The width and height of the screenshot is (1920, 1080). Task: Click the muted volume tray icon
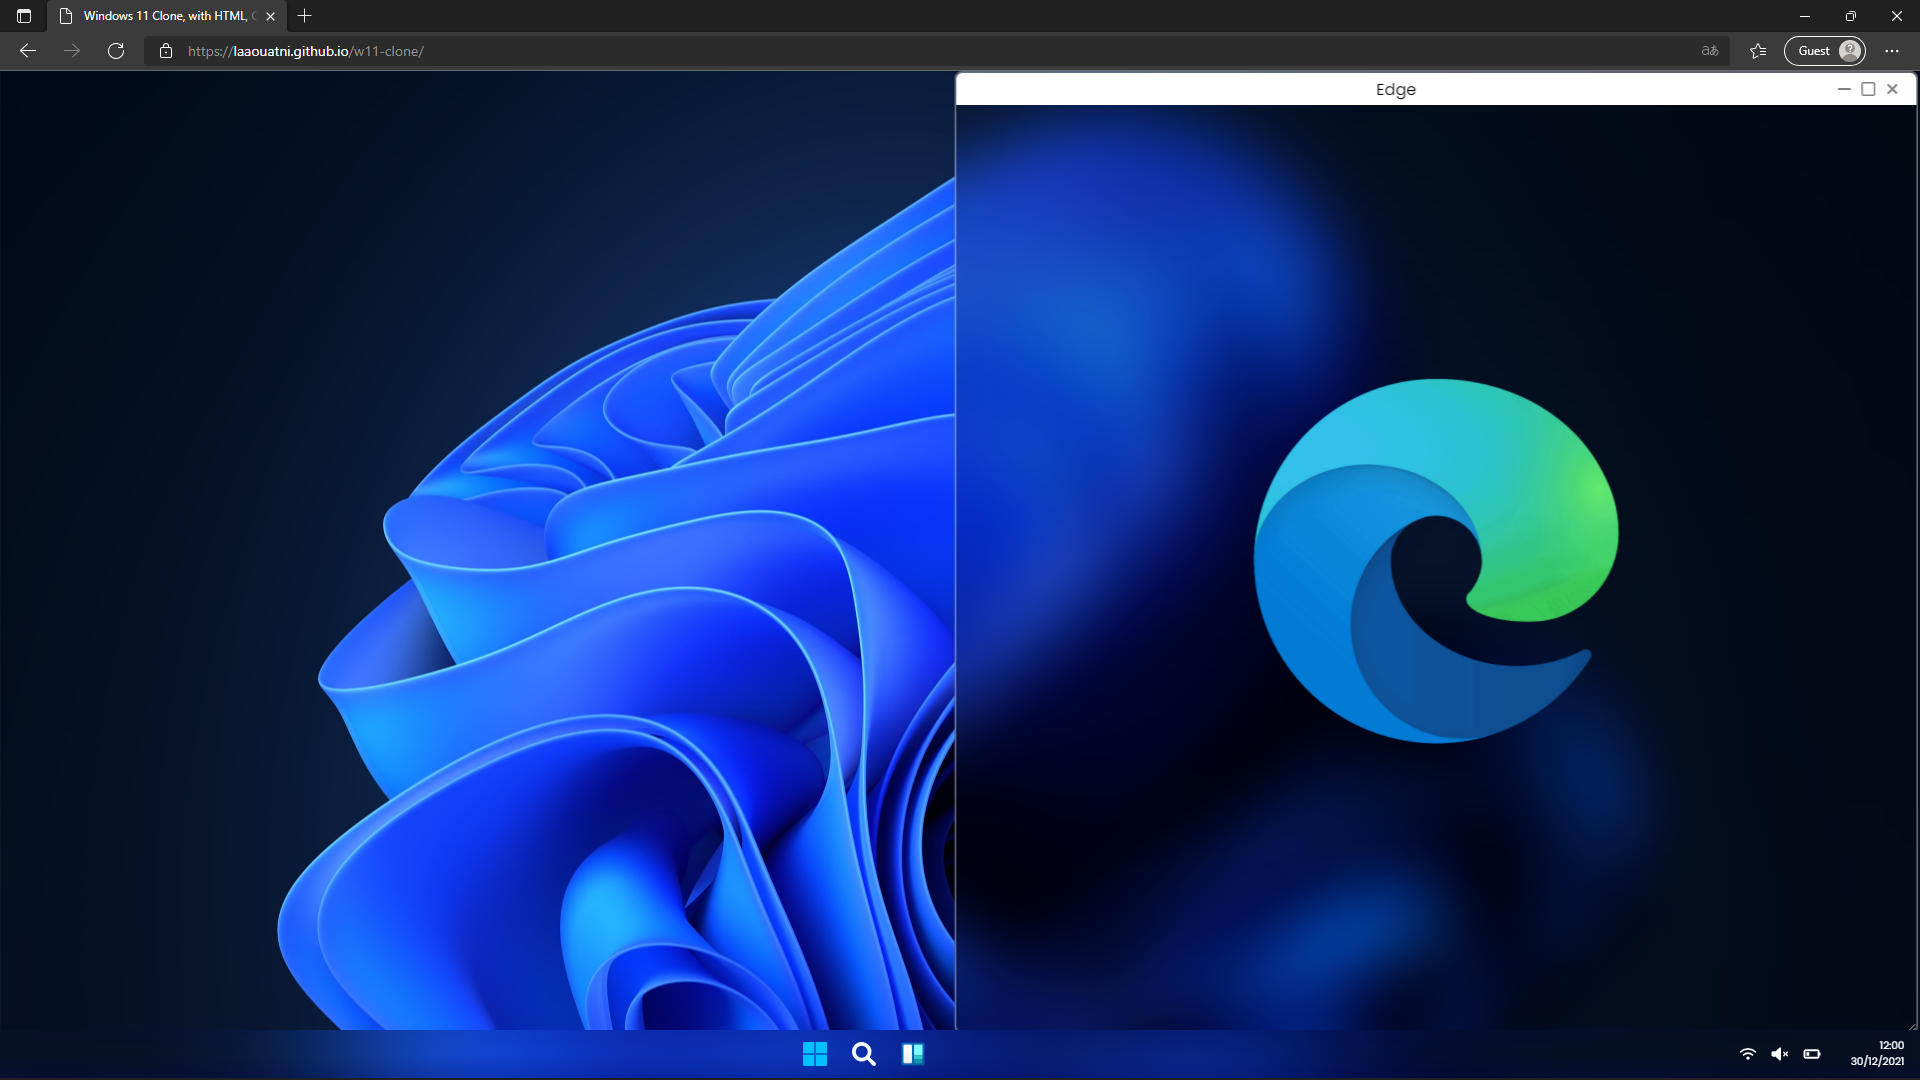pos(1779,1054)
